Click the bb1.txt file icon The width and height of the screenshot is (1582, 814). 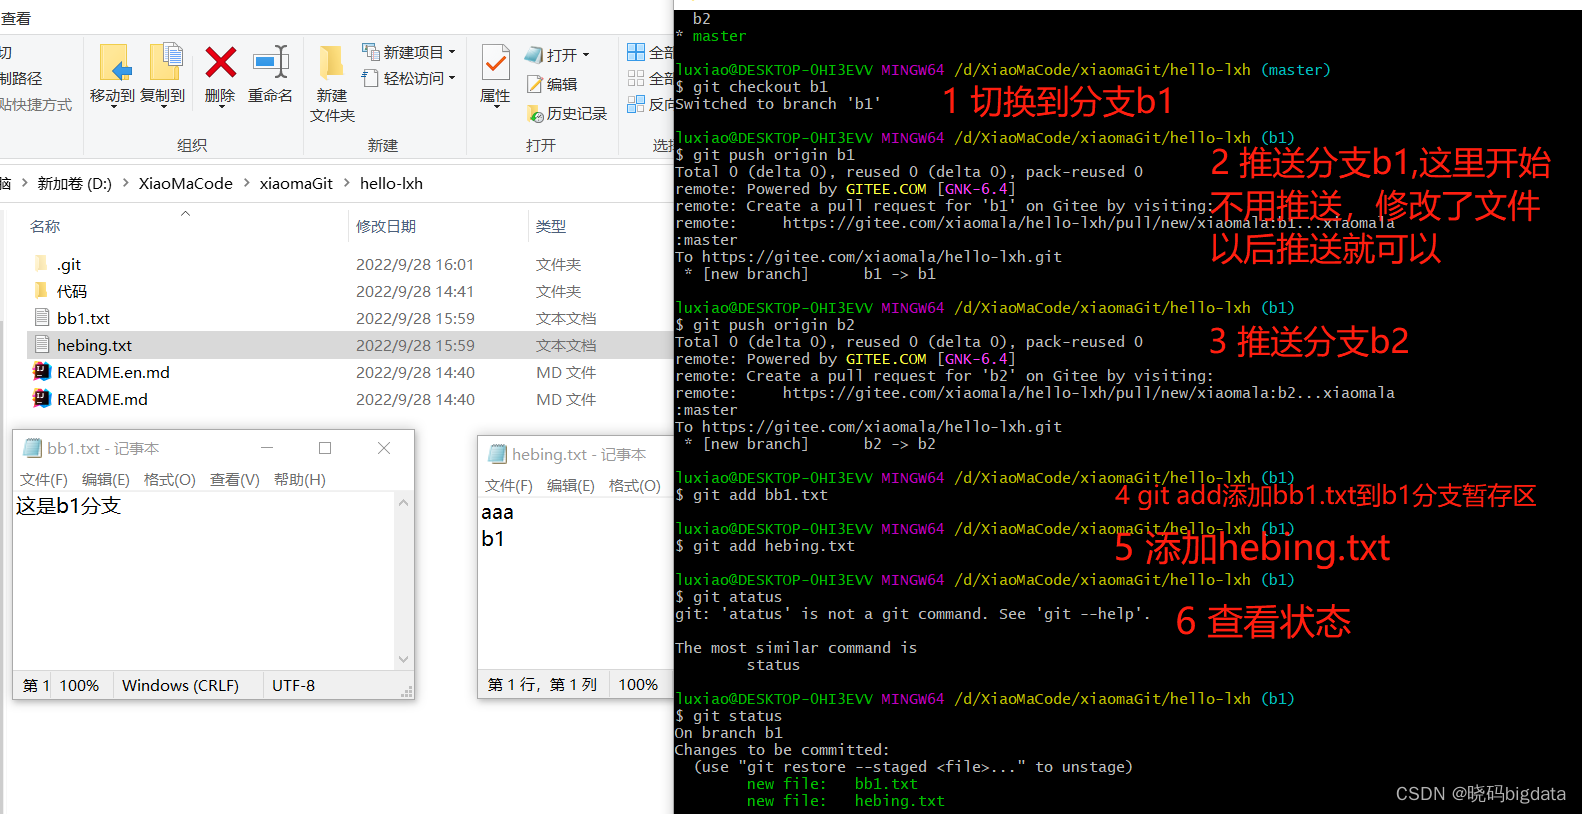[41, 318]
